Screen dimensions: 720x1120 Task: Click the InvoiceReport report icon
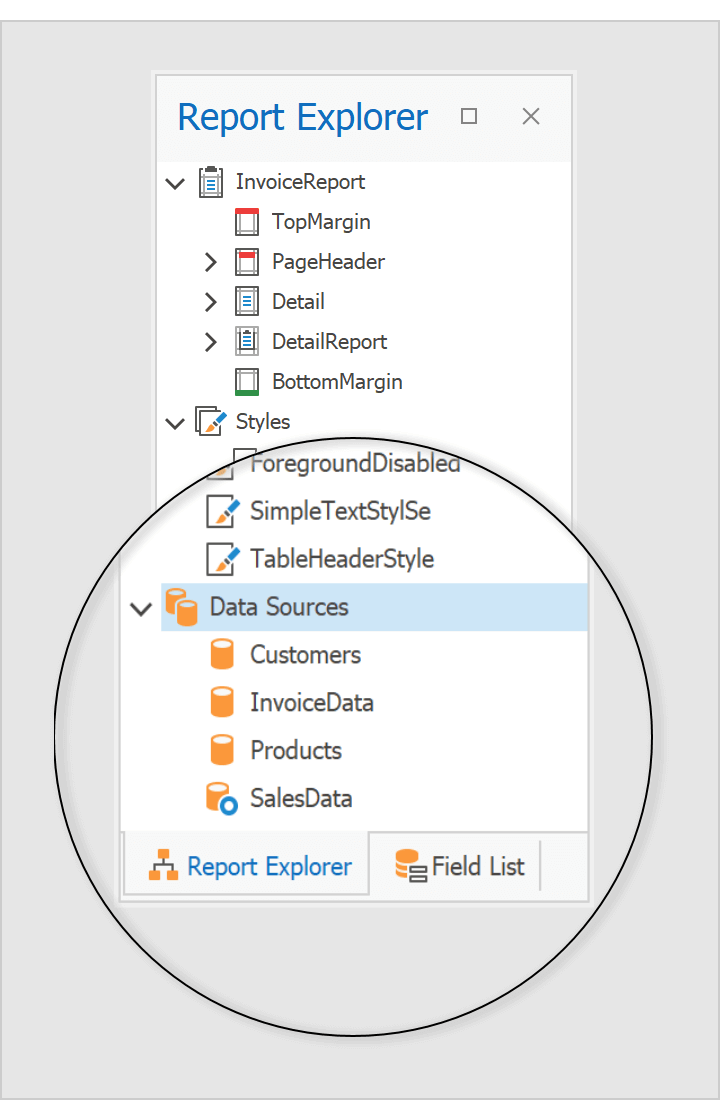point(211,182)
